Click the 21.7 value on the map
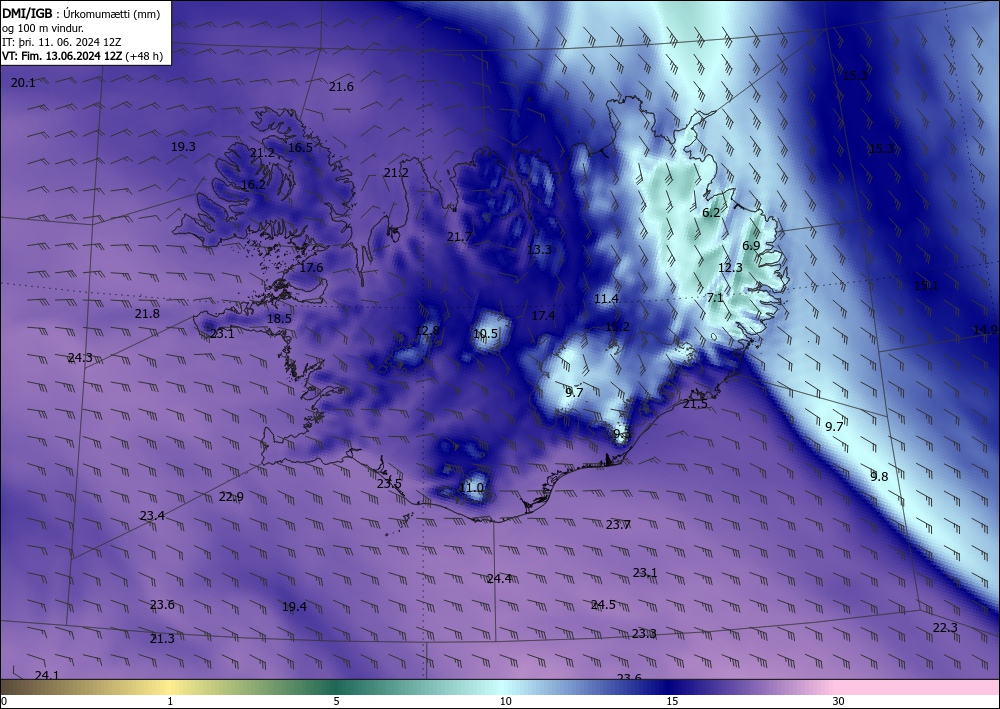 pos(459,237)
